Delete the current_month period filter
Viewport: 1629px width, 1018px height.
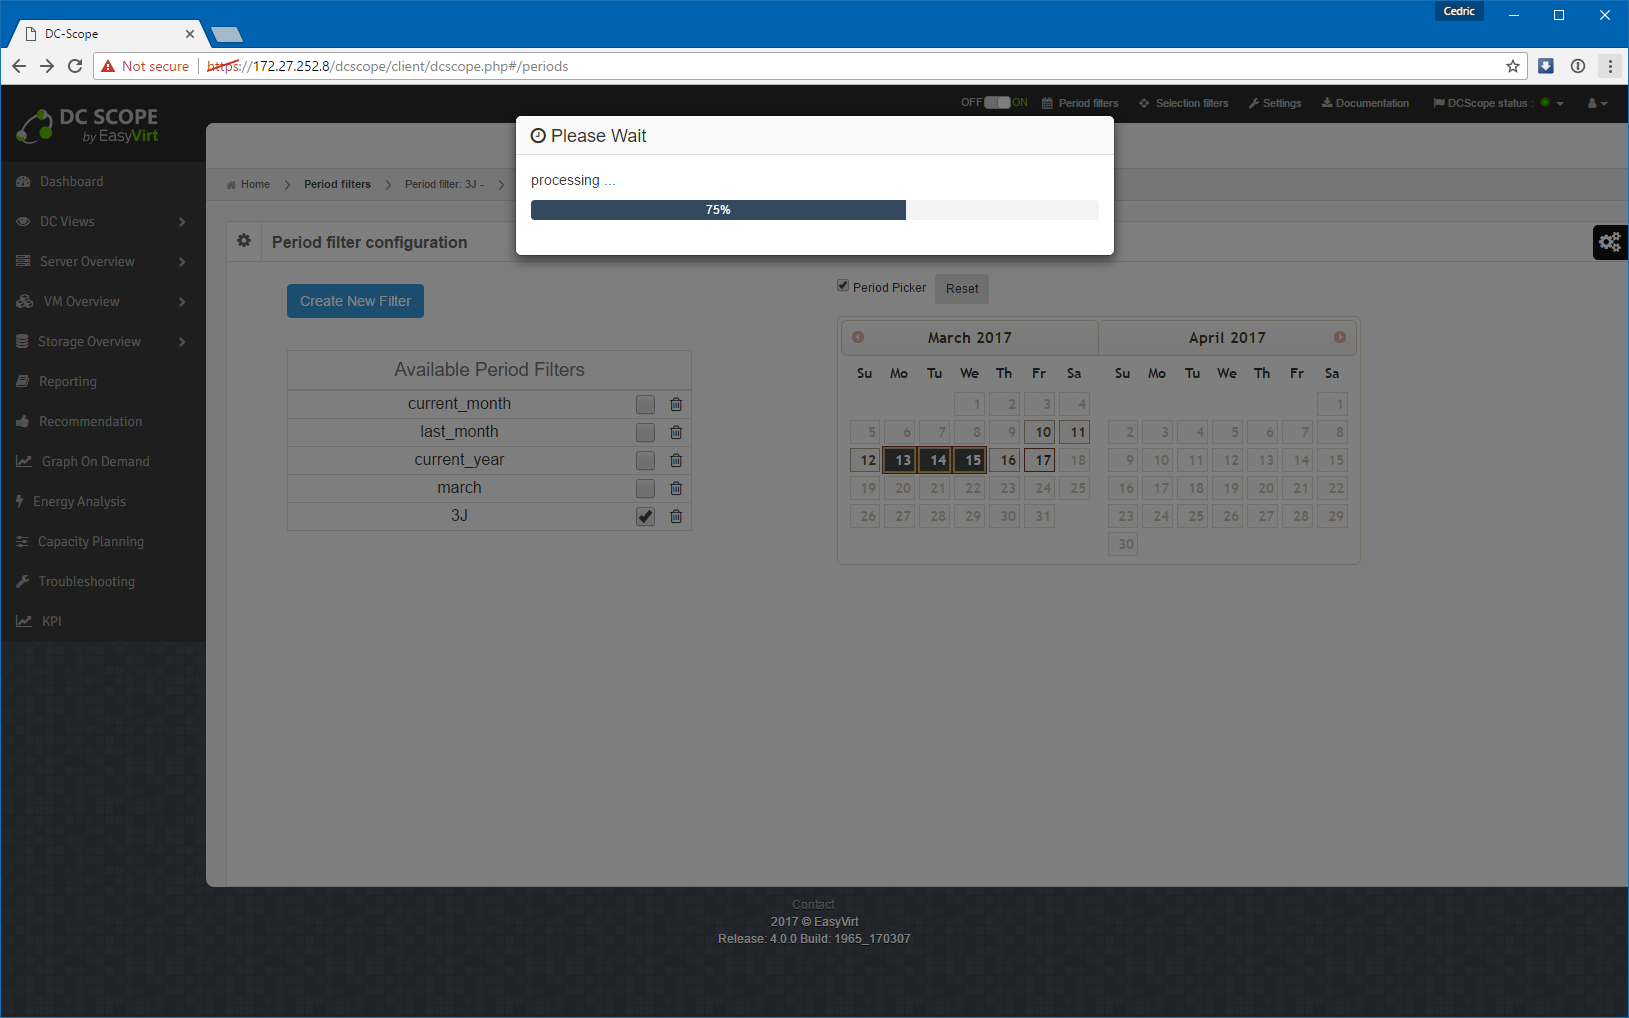pos(676,404)
